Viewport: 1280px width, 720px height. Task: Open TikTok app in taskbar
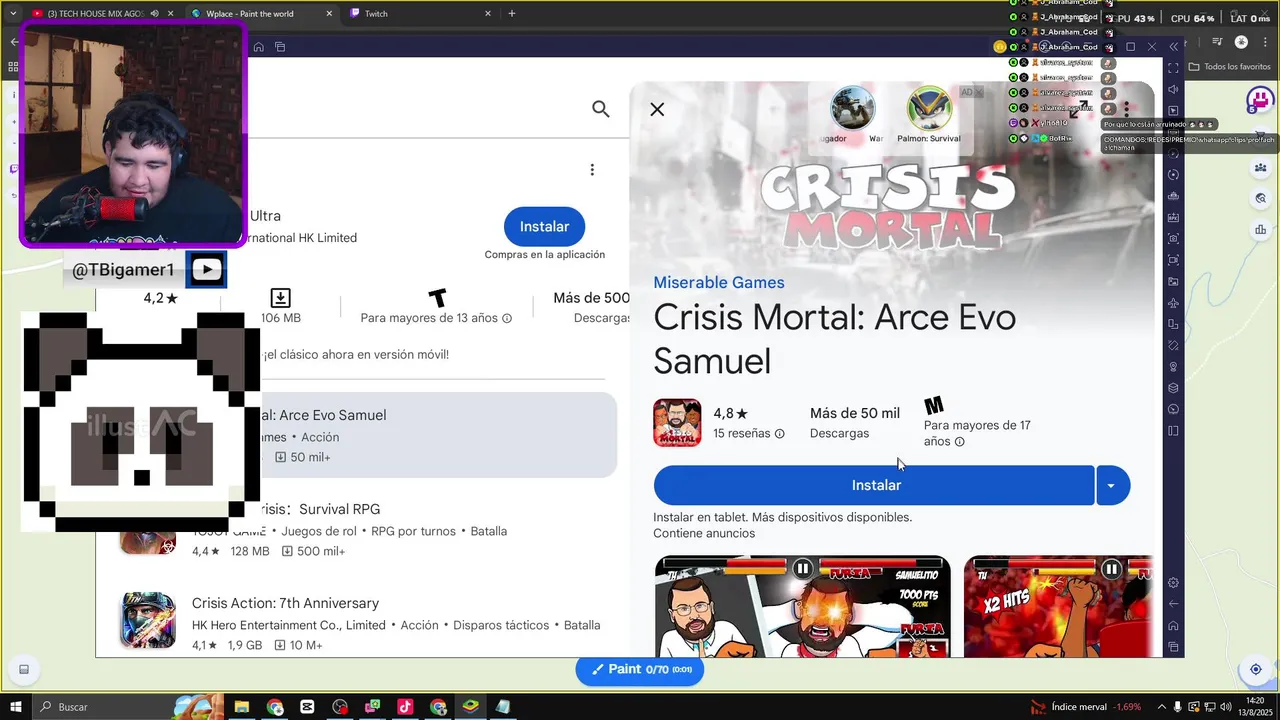coord(405,707)
